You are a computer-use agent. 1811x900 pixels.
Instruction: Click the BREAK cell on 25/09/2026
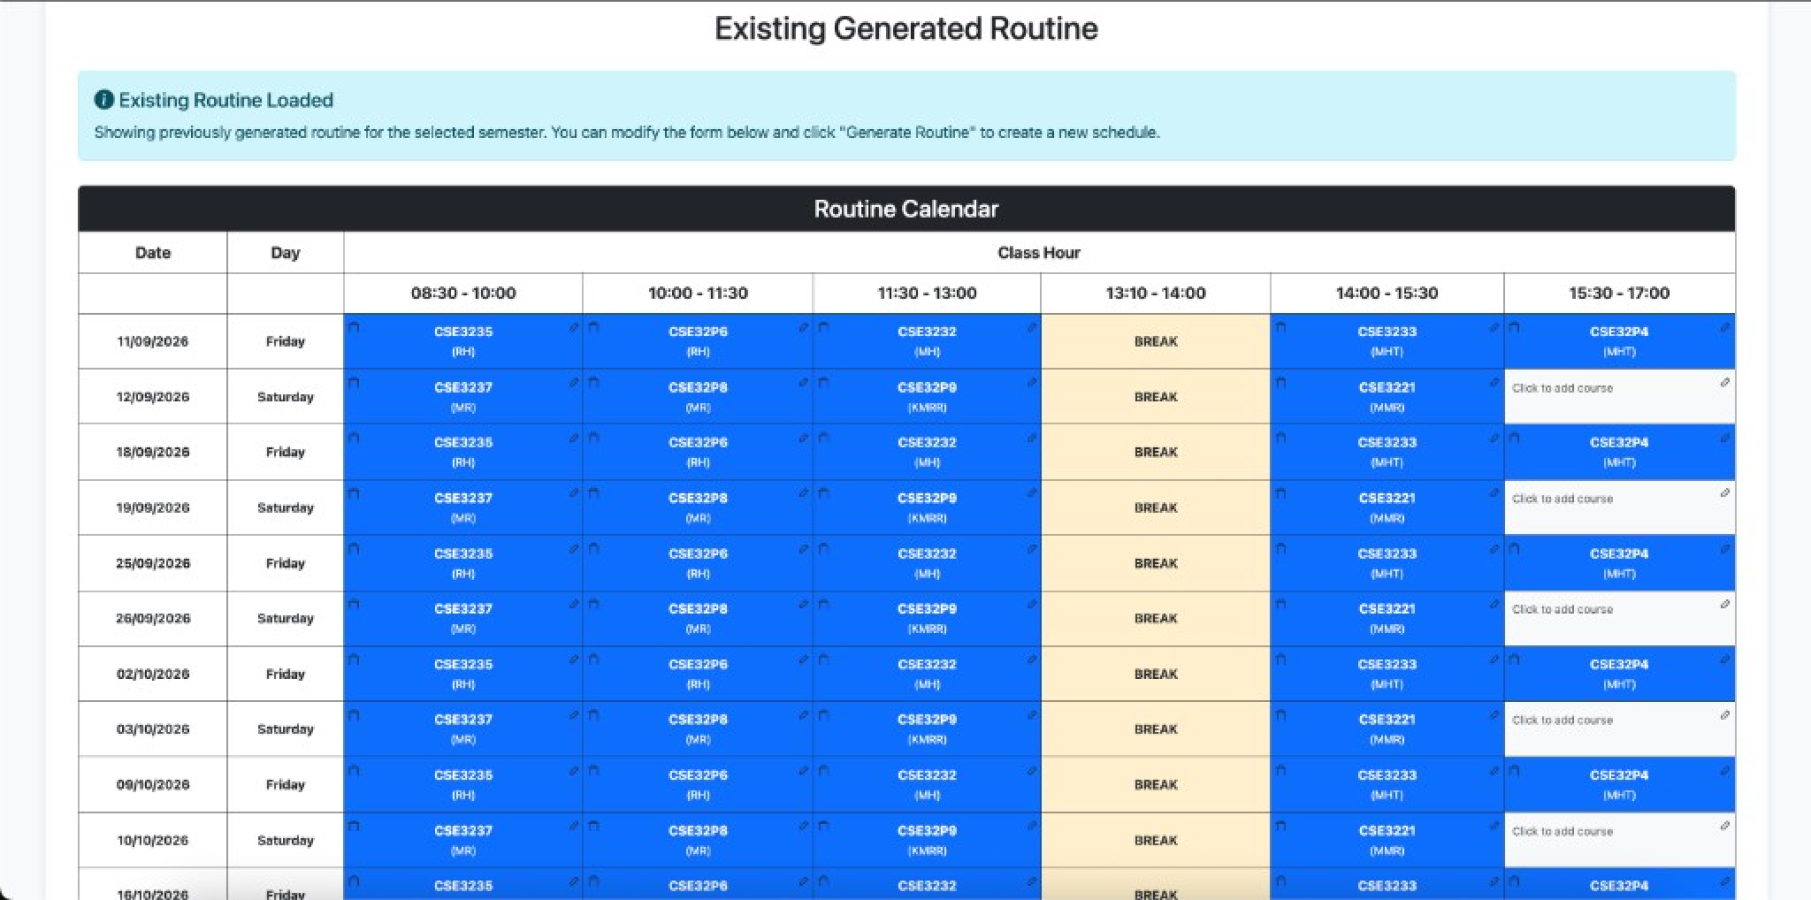(x=1156, y=563)
